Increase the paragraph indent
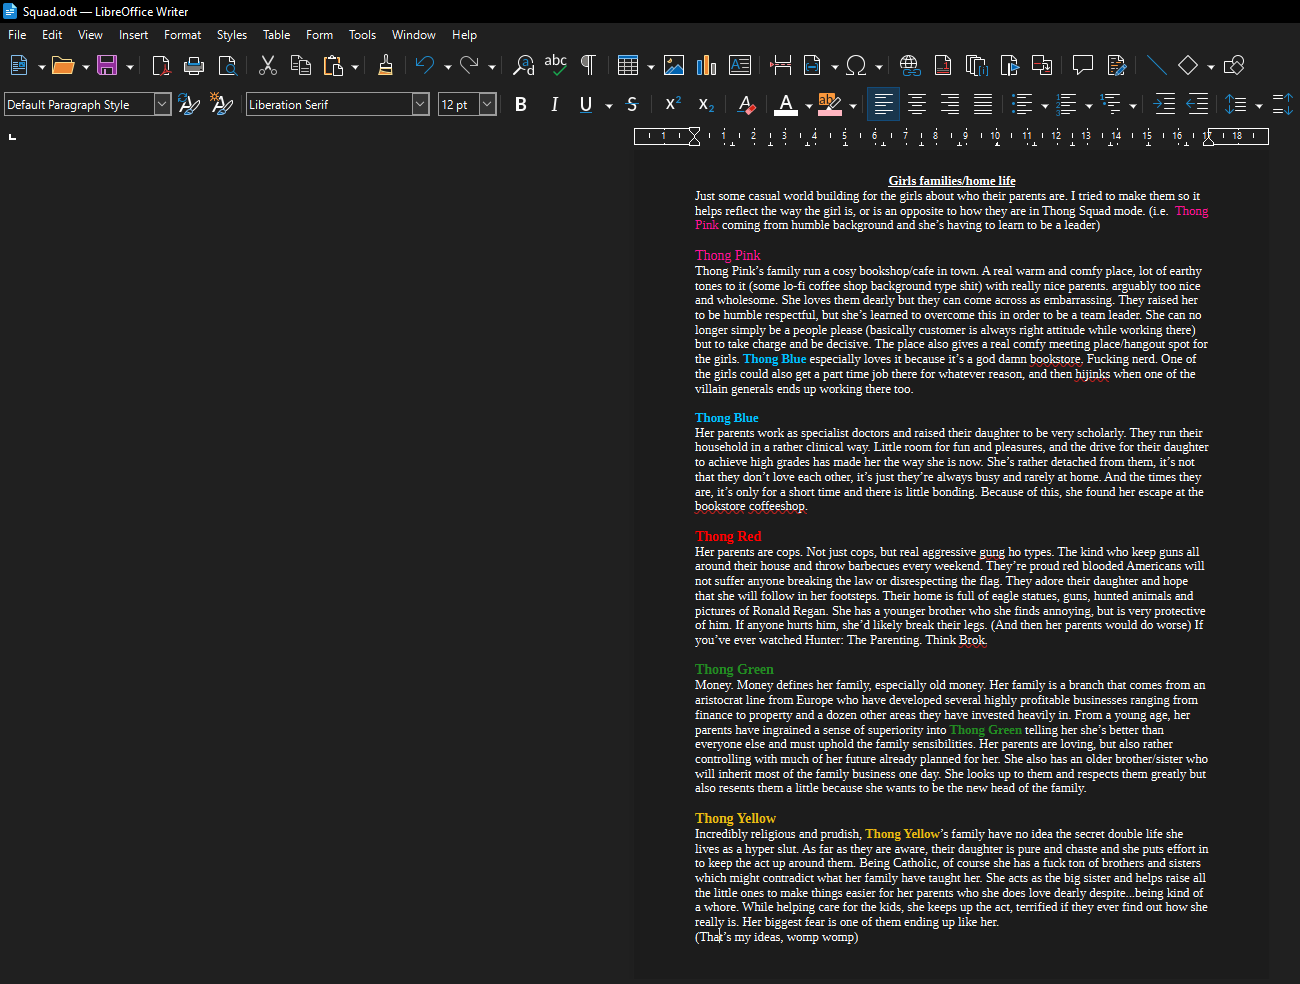Image resolution: width=1300 pixels, height=984 pixels. [x=1165, y=104]
